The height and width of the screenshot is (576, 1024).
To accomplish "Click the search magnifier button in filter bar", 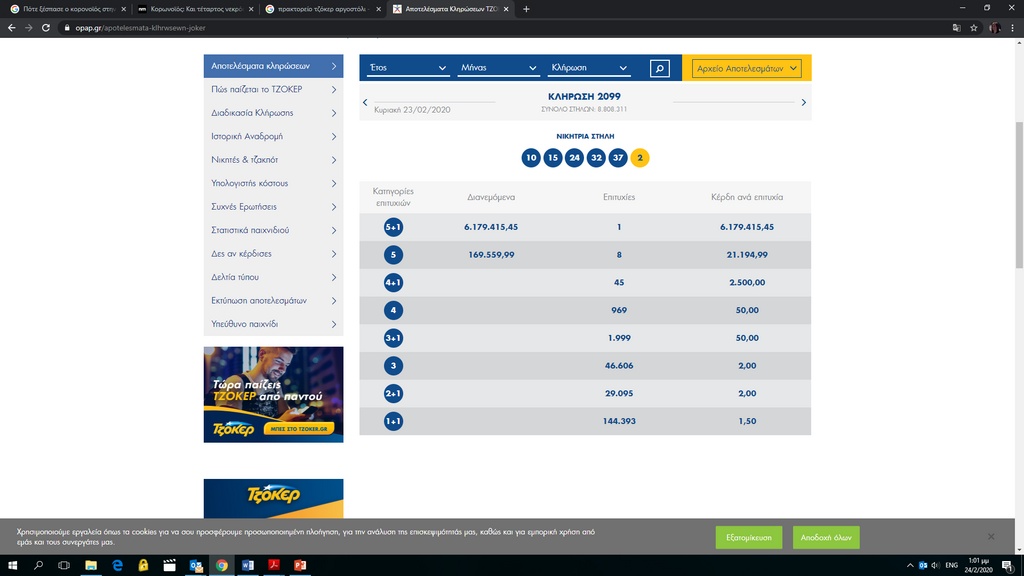I will pos(659,68).
